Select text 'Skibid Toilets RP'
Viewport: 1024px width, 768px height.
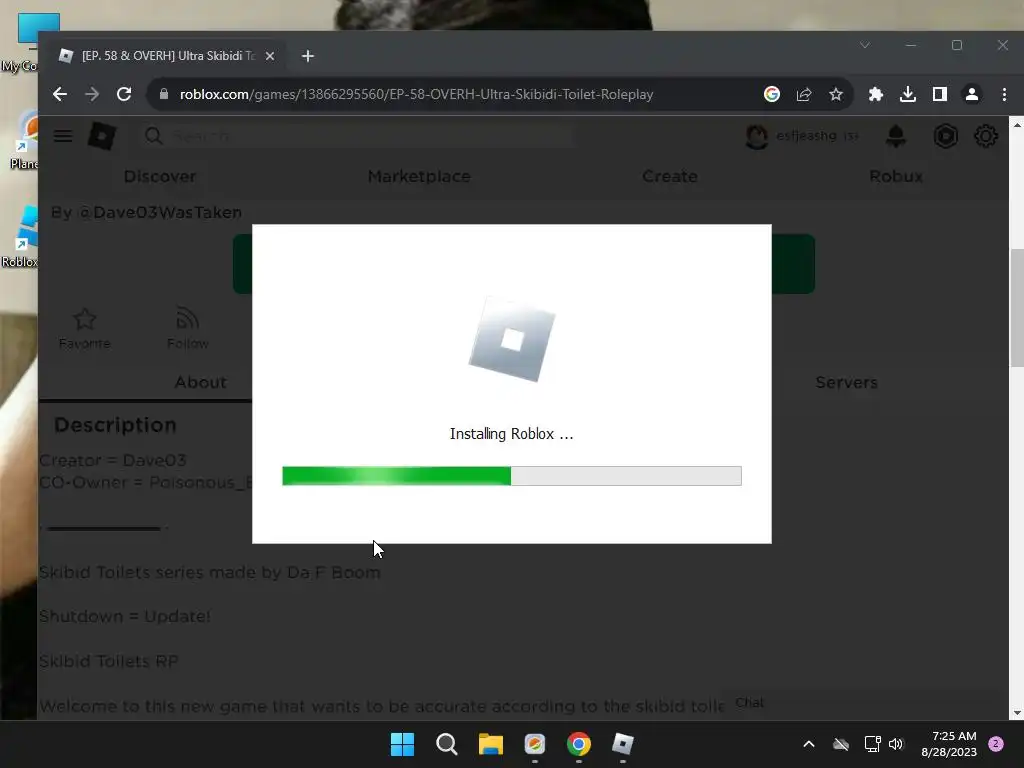[x=108, y=661]
